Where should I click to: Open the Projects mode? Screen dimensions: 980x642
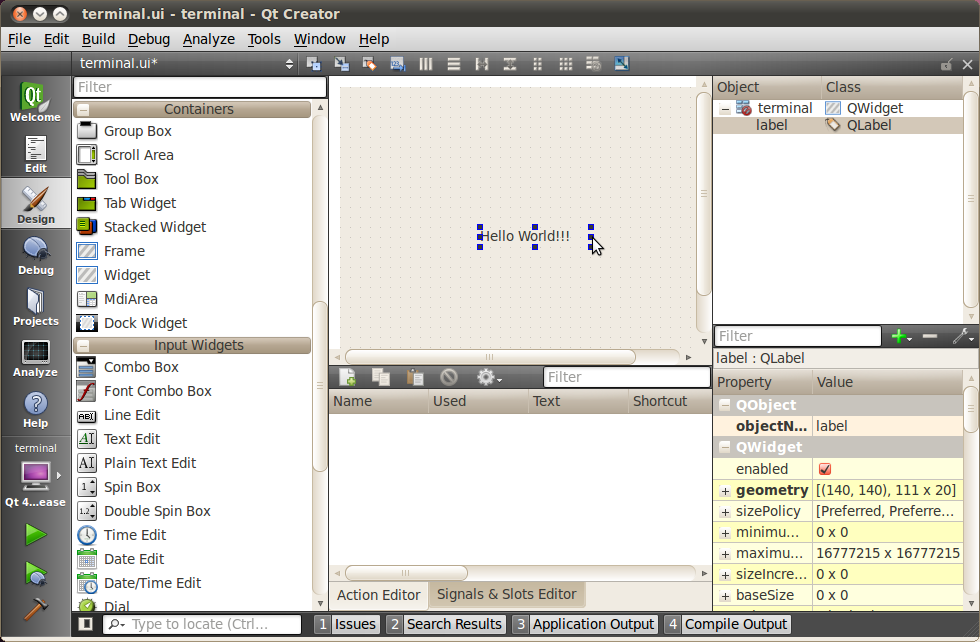35,307
